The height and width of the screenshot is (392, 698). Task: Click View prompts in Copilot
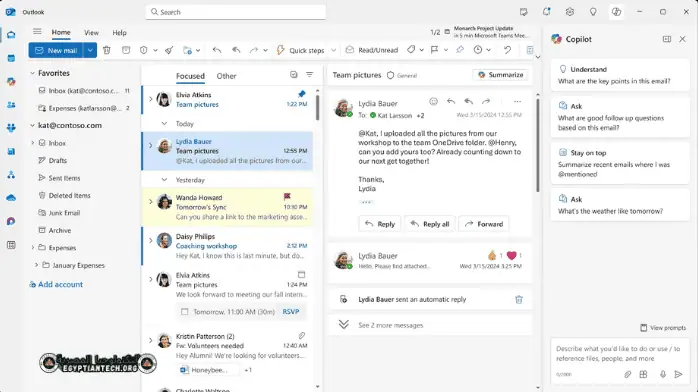point(663,327)
